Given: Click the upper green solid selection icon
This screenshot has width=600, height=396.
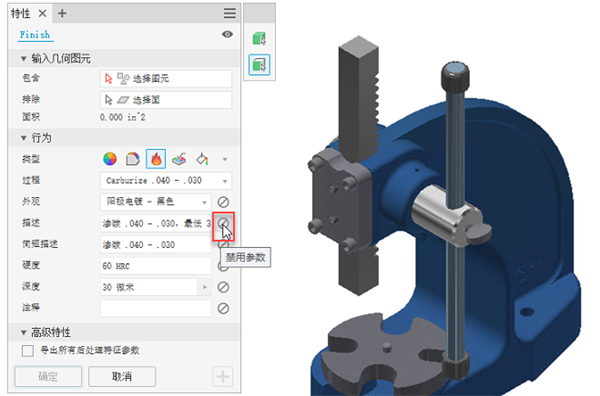Looking at the screenshot, I should pyautogui.click(x=259, y=39).
